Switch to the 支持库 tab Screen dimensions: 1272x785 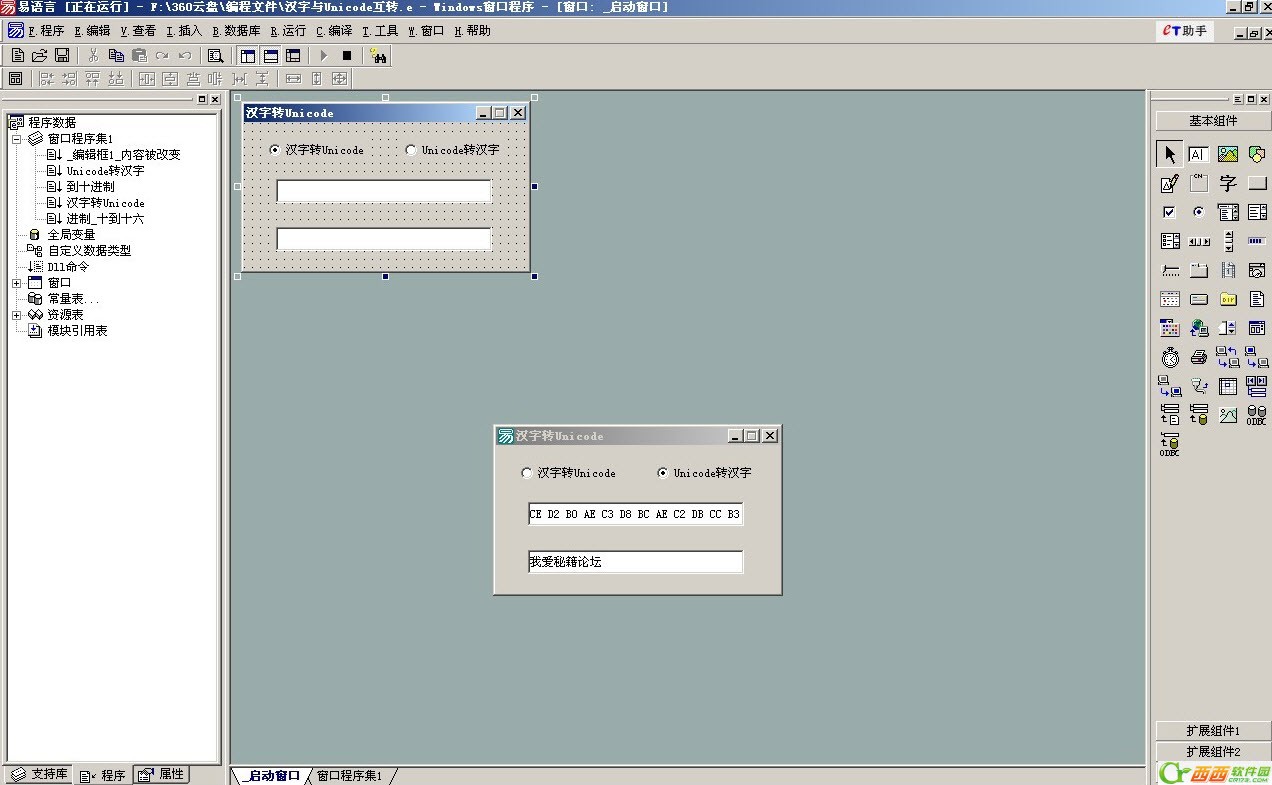click(x=40, y=774)
